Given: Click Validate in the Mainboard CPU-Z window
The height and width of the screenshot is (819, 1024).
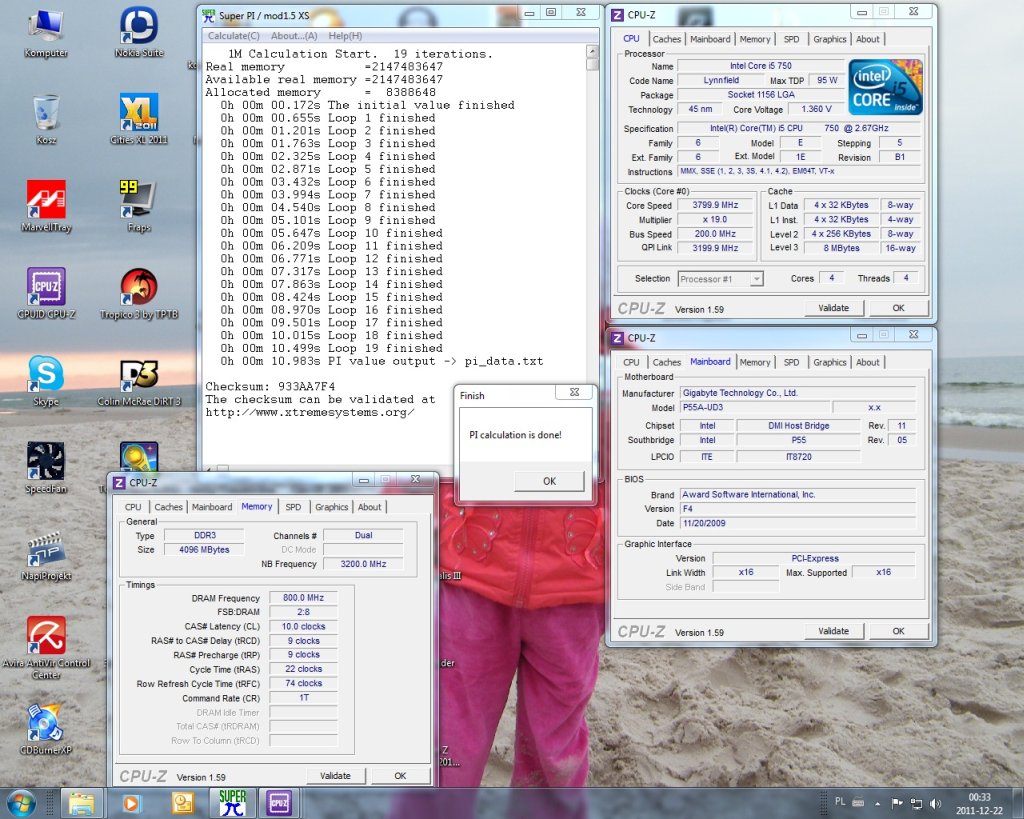Looking at the screenshot, I should tap(833, 631).
